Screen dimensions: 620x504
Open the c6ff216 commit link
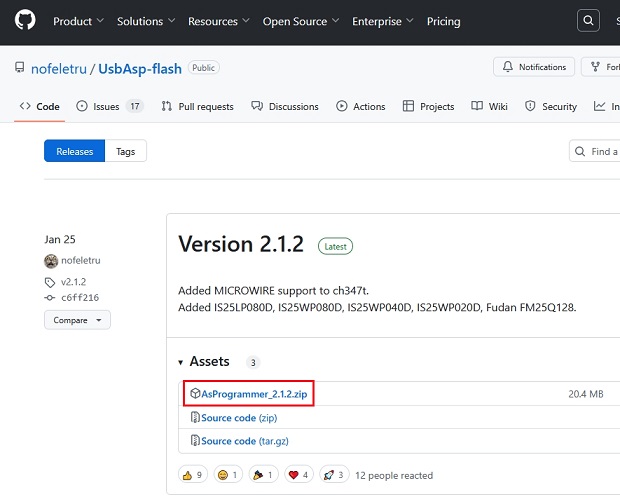coord(80,298)
